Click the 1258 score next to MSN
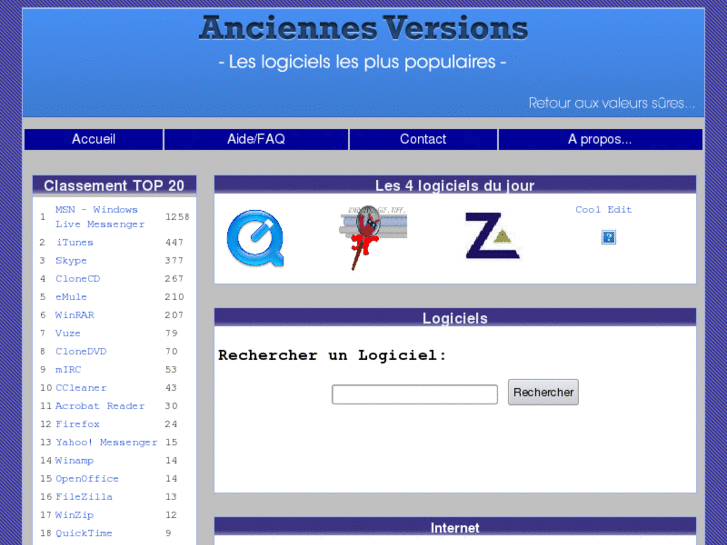The image size is (727, 545). (x=177, y=217)
